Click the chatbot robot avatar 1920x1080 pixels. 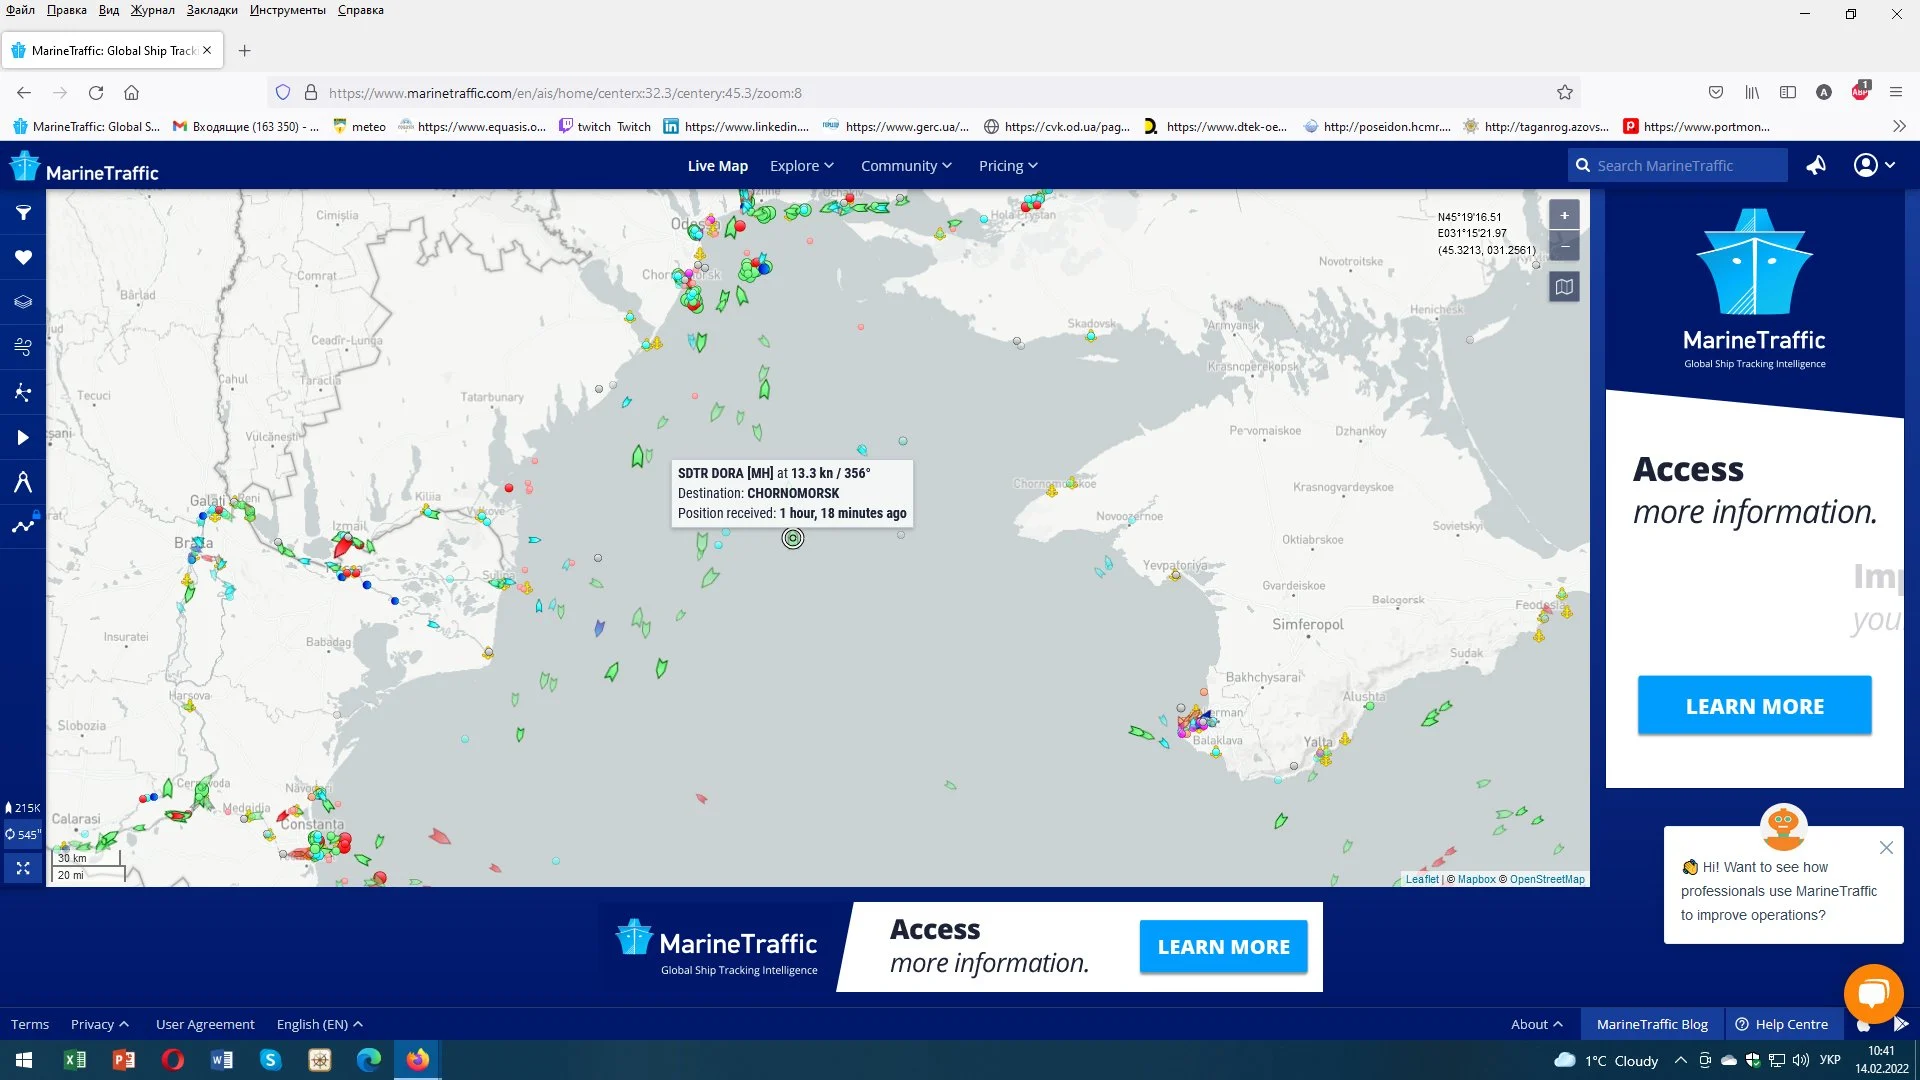(1783, 827)
